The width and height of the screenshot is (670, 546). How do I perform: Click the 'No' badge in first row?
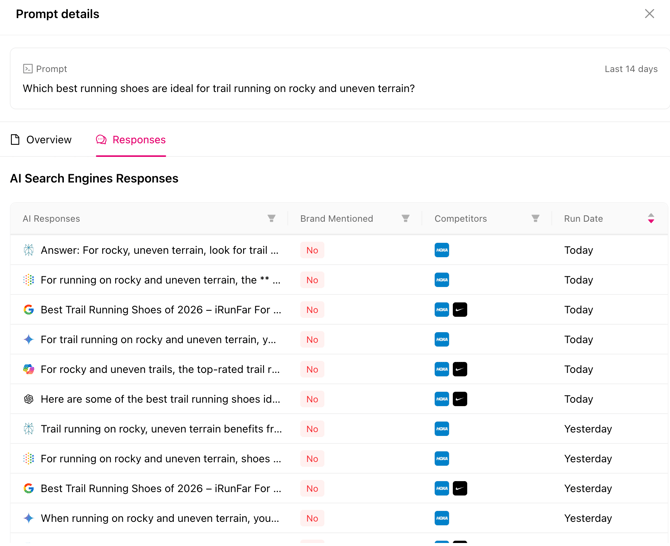[312, 250]
